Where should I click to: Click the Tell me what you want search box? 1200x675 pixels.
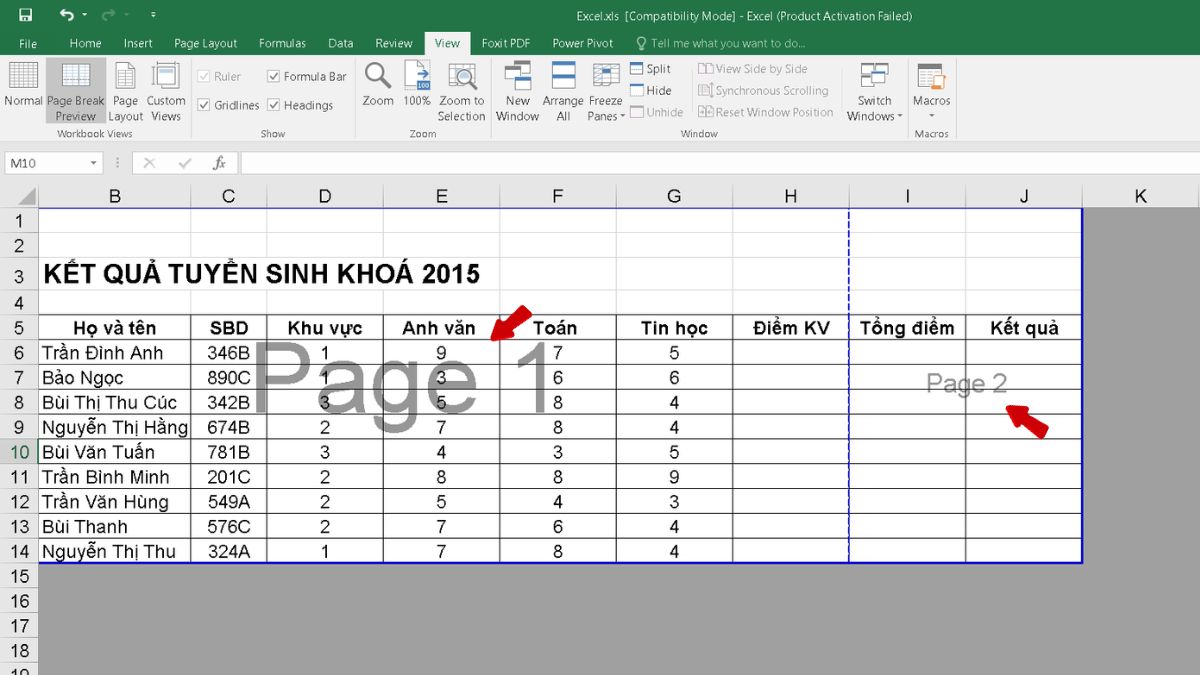(x=720, y=43)
